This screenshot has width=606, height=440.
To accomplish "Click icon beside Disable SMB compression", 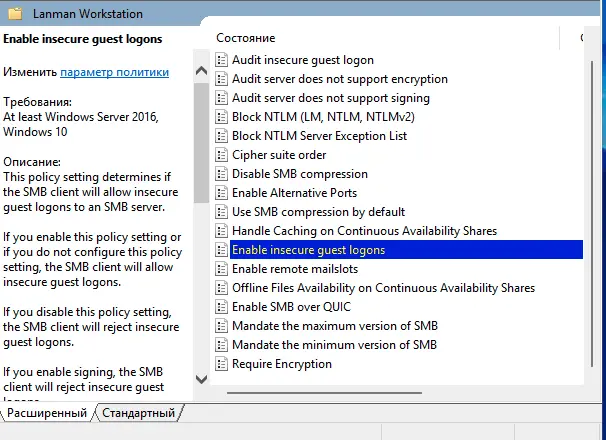I will [222, 174].
